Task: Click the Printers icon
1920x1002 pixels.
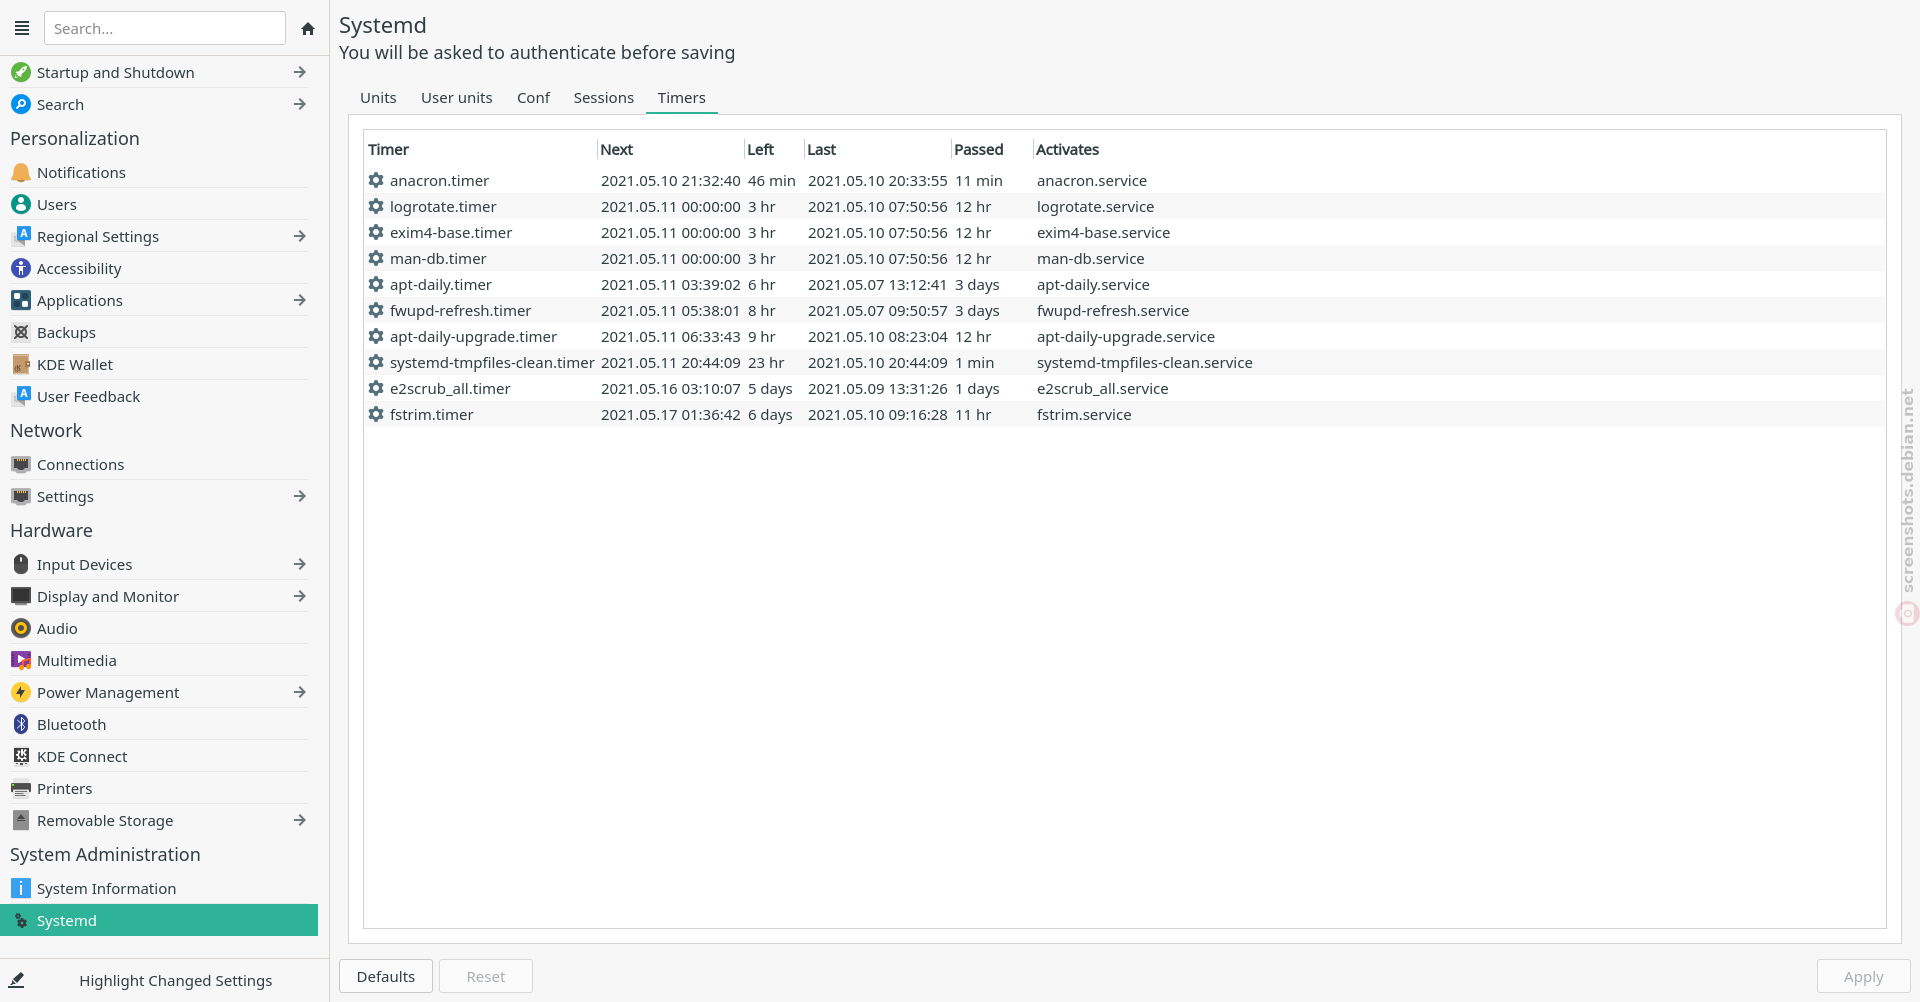Action: pyautogui.click(x=21, y=788)
